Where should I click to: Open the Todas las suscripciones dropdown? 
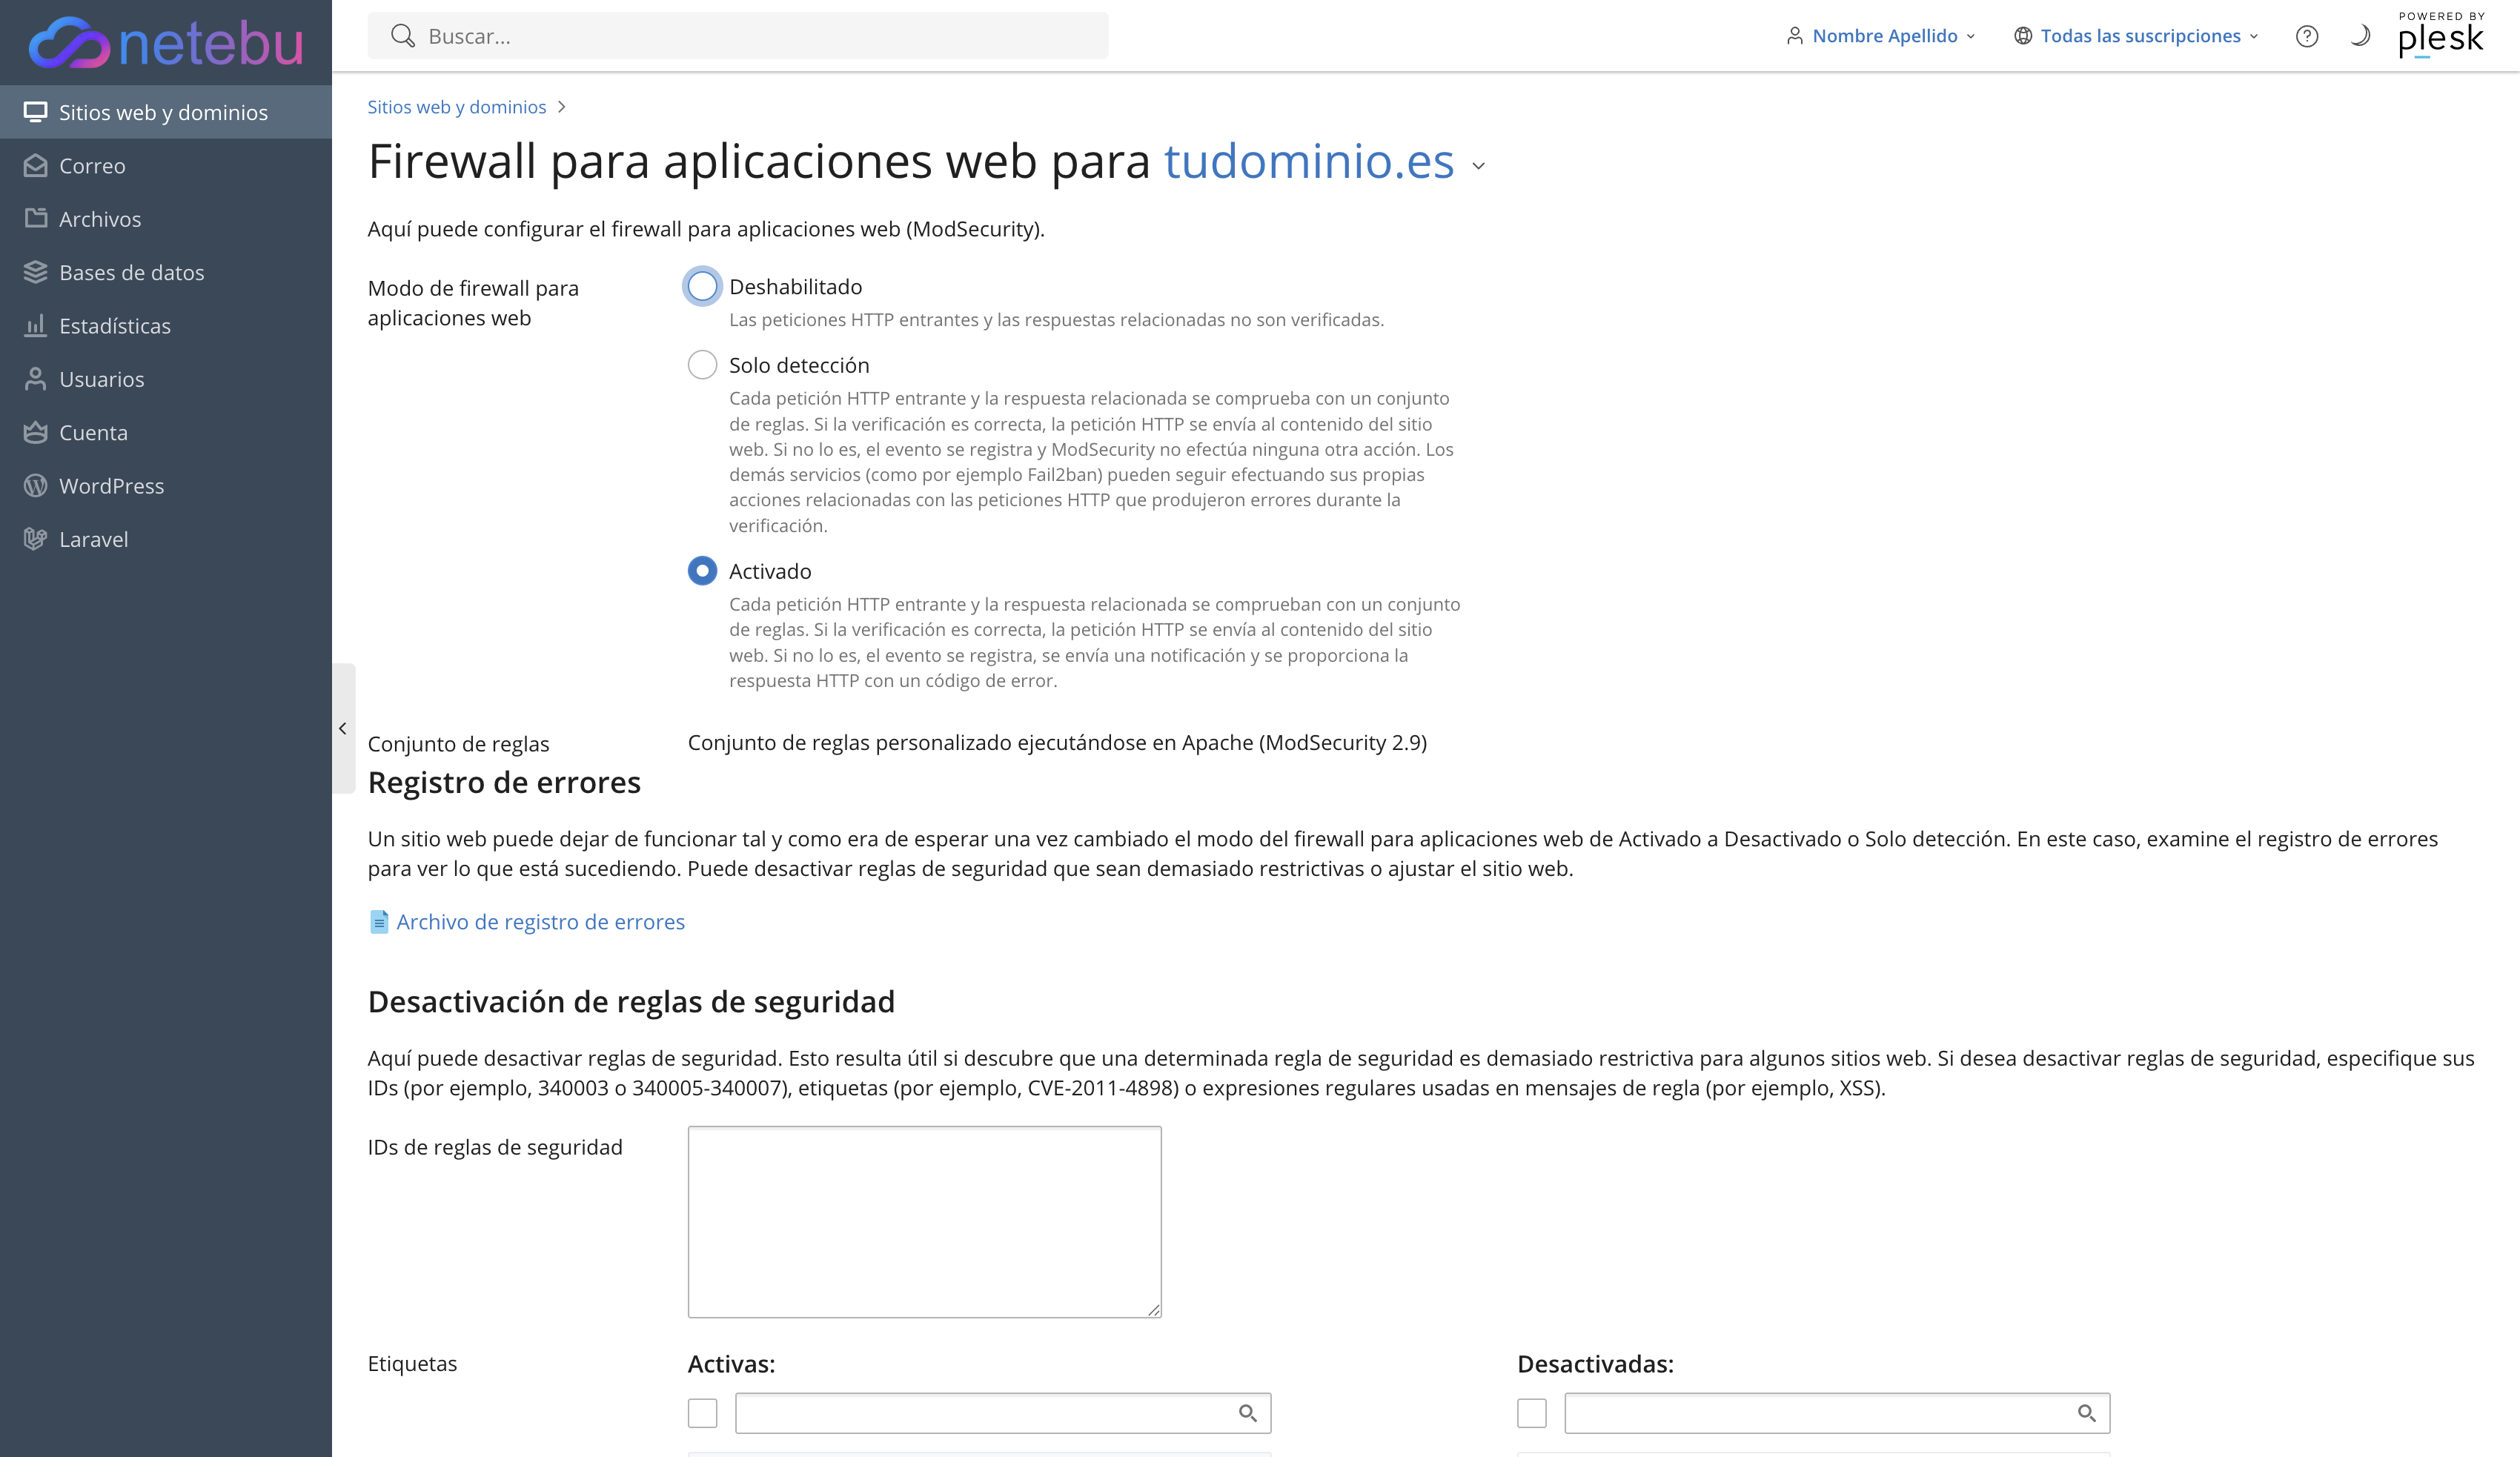(2137, 36)
